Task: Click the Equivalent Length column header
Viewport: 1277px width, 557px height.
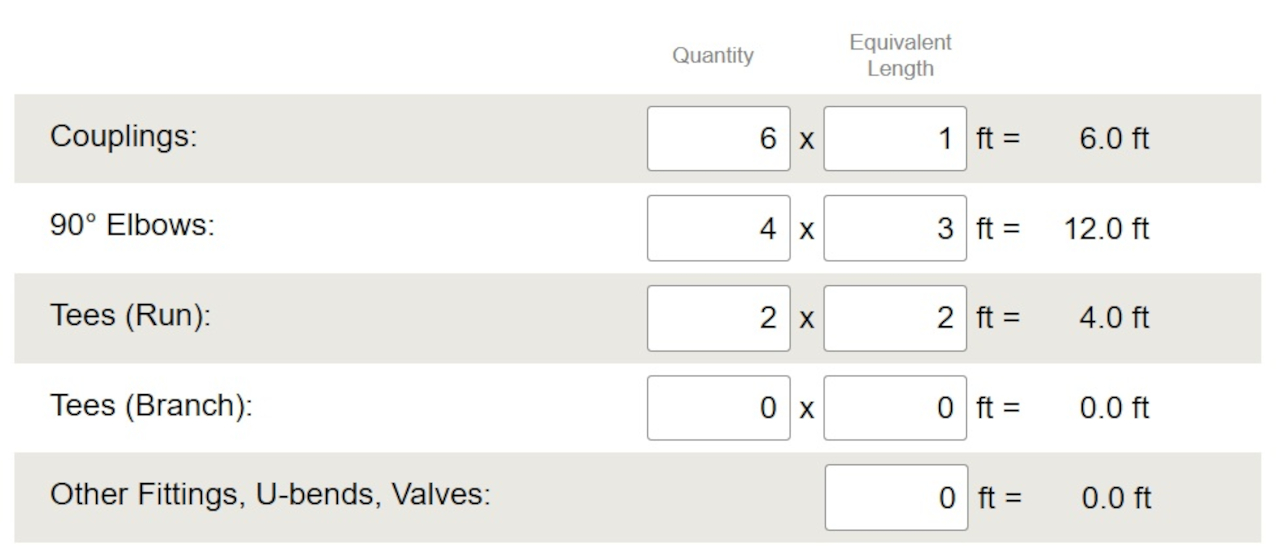Action: [x=900, y=56]
